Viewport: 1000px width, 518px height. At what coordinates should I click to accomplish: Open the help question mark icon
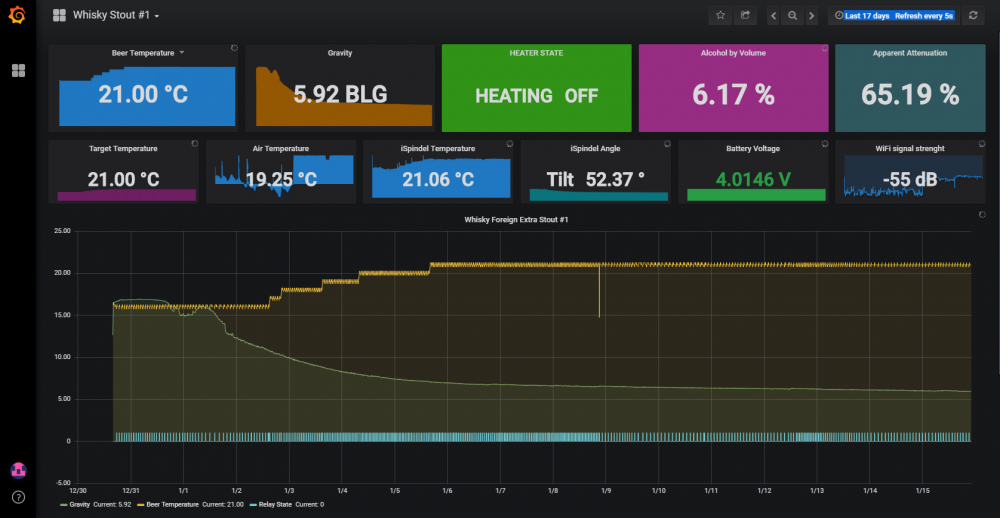click(18, 496)
